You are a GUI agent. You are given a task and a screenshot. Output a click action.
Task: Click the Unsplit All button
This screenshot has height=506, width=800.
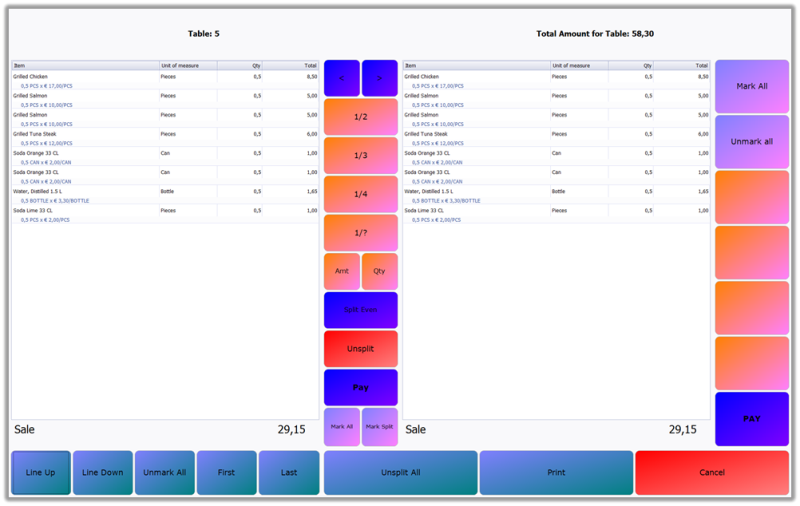(x=400, y=472)
